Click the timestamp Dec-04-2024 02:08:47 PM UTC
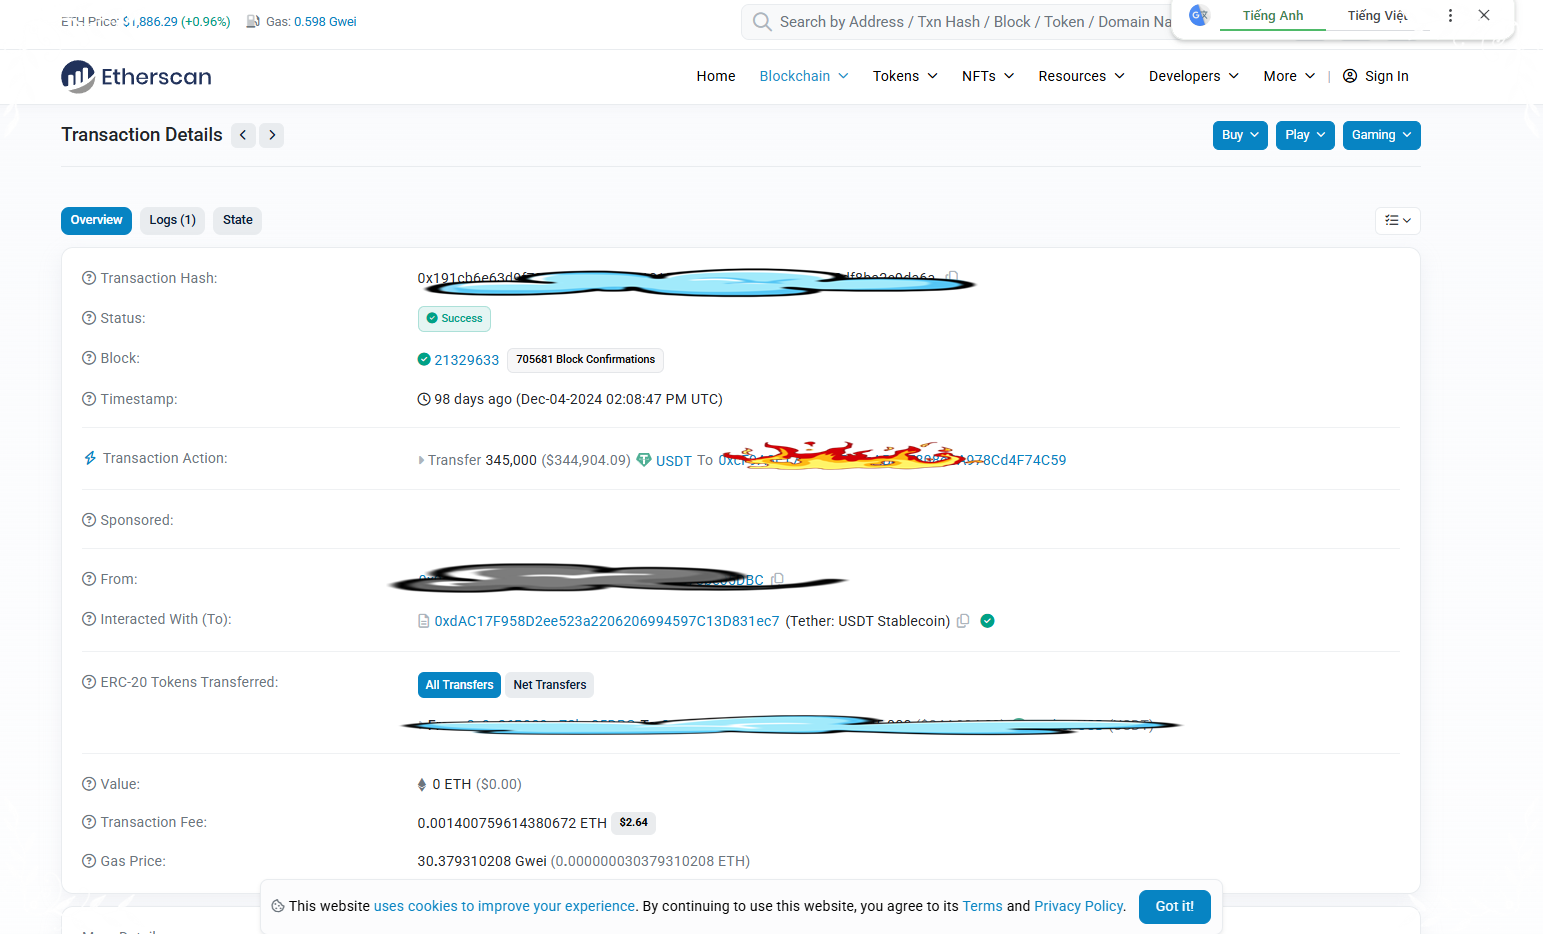The height and width of the screenshot is (934, 1543). coord(620,399)
